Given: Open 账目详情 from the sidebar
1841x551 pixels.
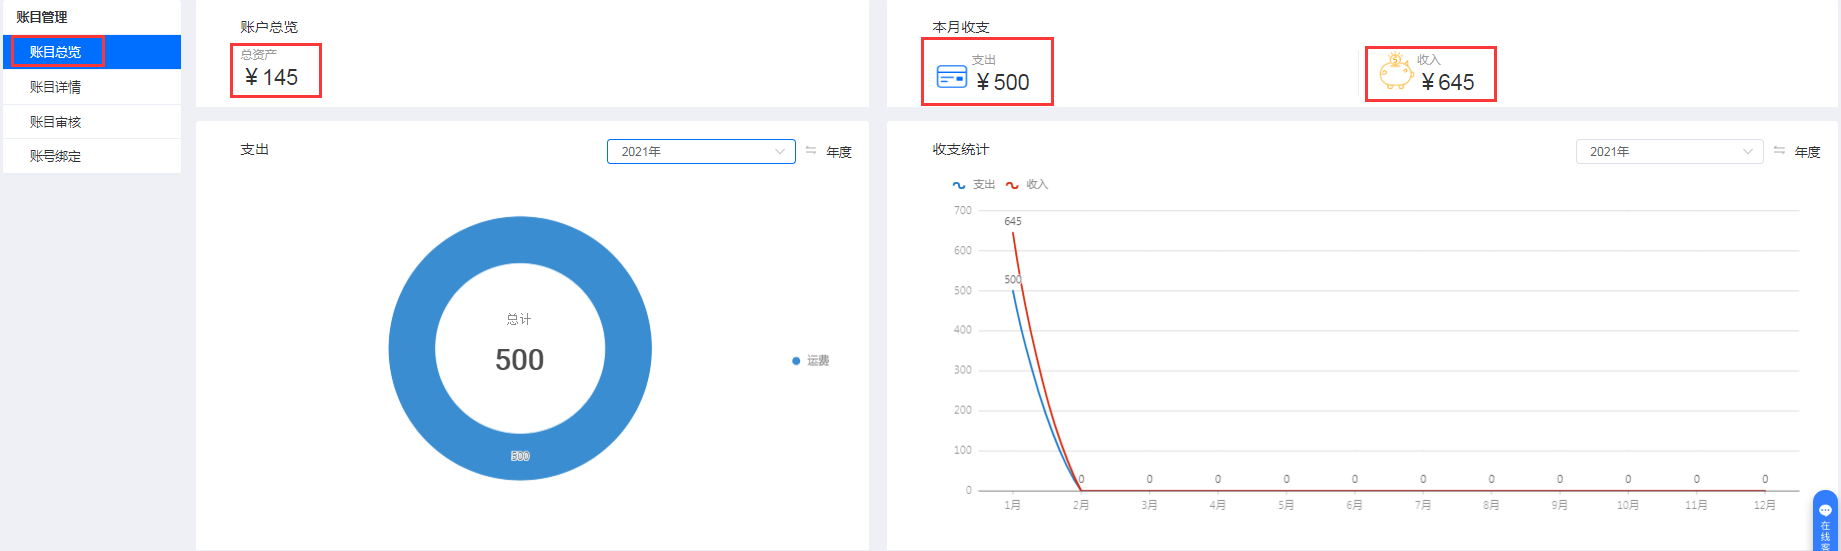Looking at the screenshot, I should [56, 87].
